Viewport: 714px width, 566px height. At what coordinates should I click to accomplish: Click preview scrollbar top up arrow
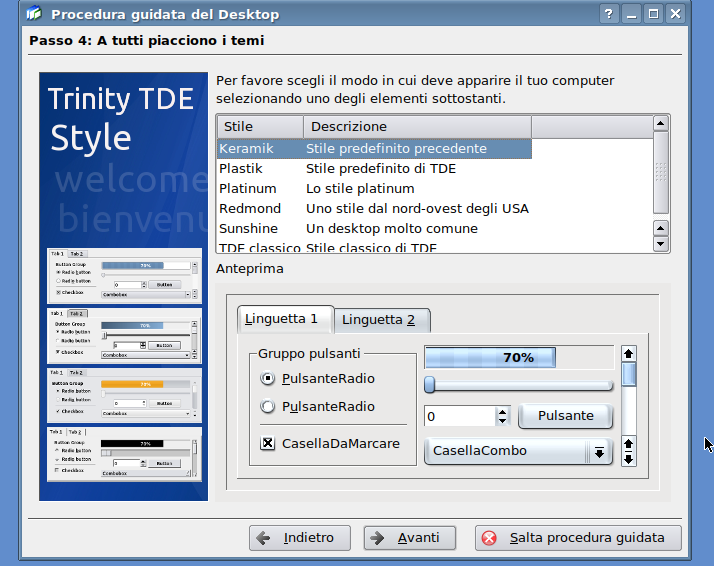tap(629, 353)
